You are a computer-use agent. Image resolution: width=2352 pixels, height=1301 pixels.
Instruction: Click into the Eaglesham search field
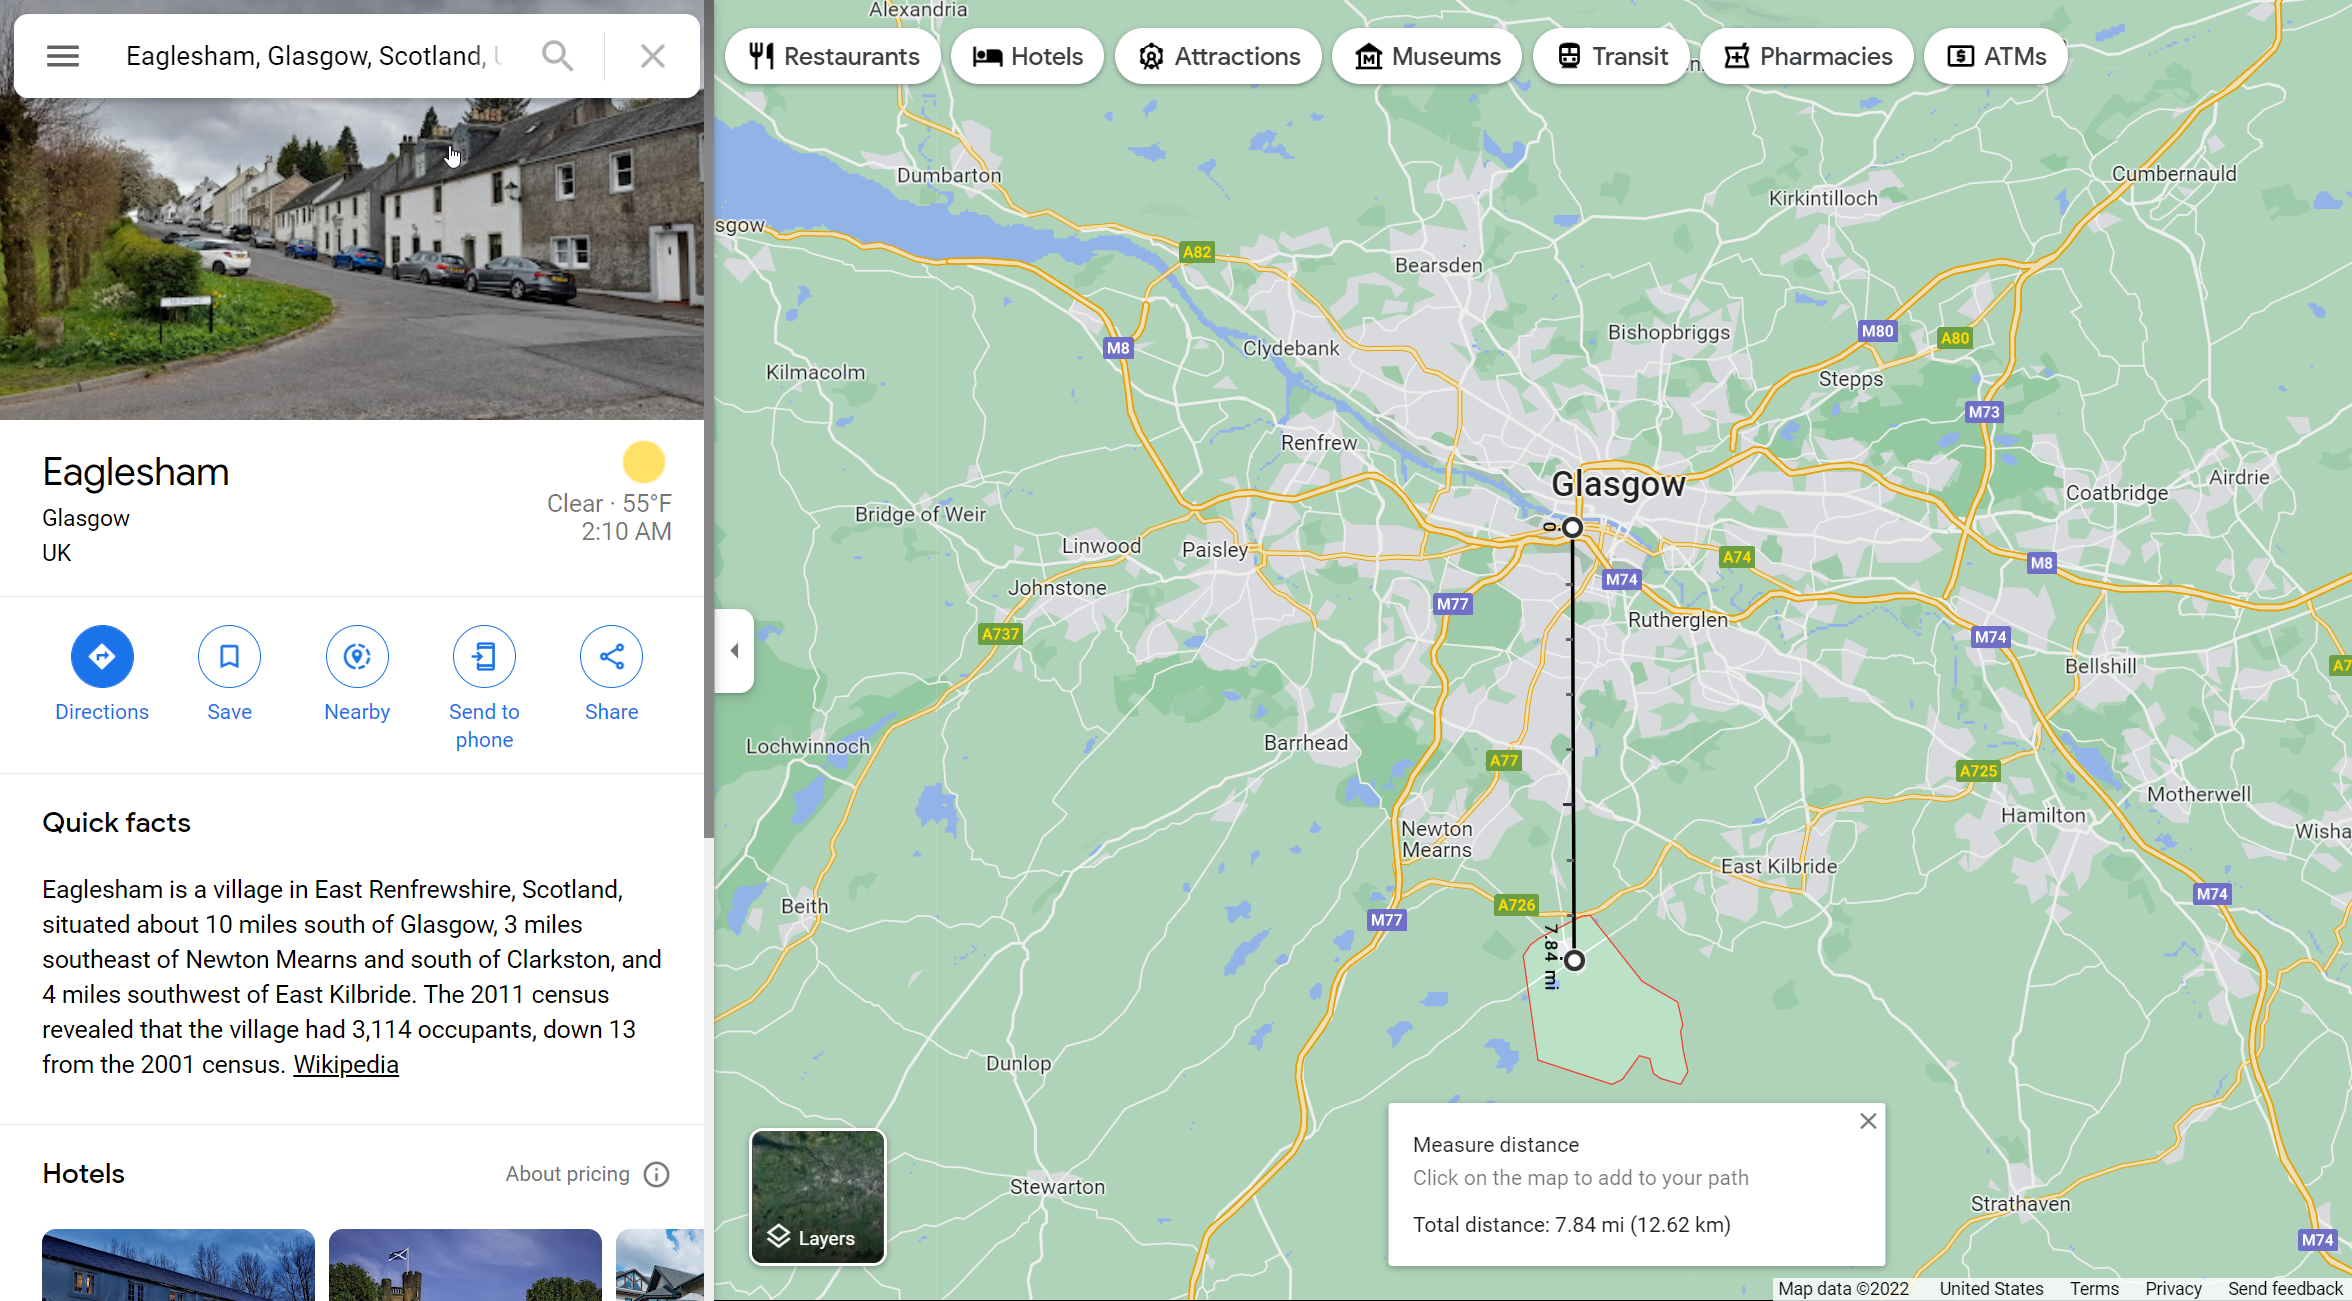coord(313,56)
